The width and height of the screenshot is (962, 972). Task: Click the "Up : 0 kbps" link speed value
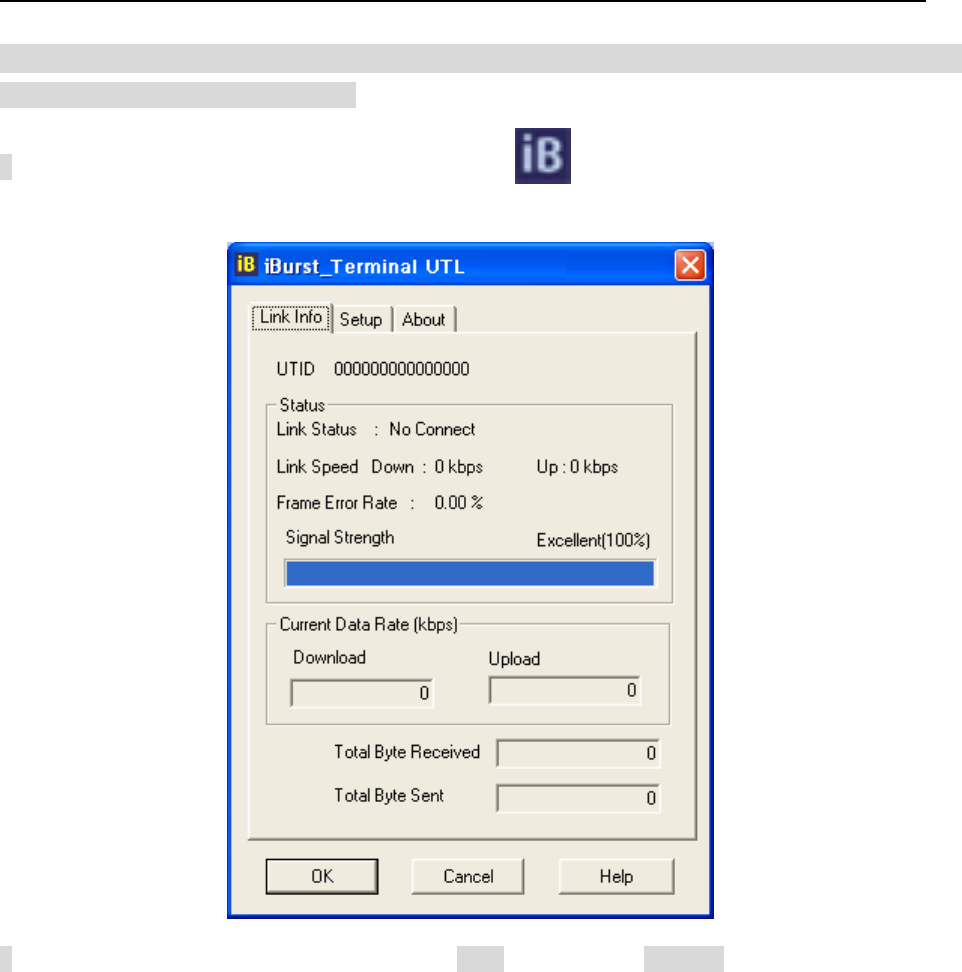[577, 467]
